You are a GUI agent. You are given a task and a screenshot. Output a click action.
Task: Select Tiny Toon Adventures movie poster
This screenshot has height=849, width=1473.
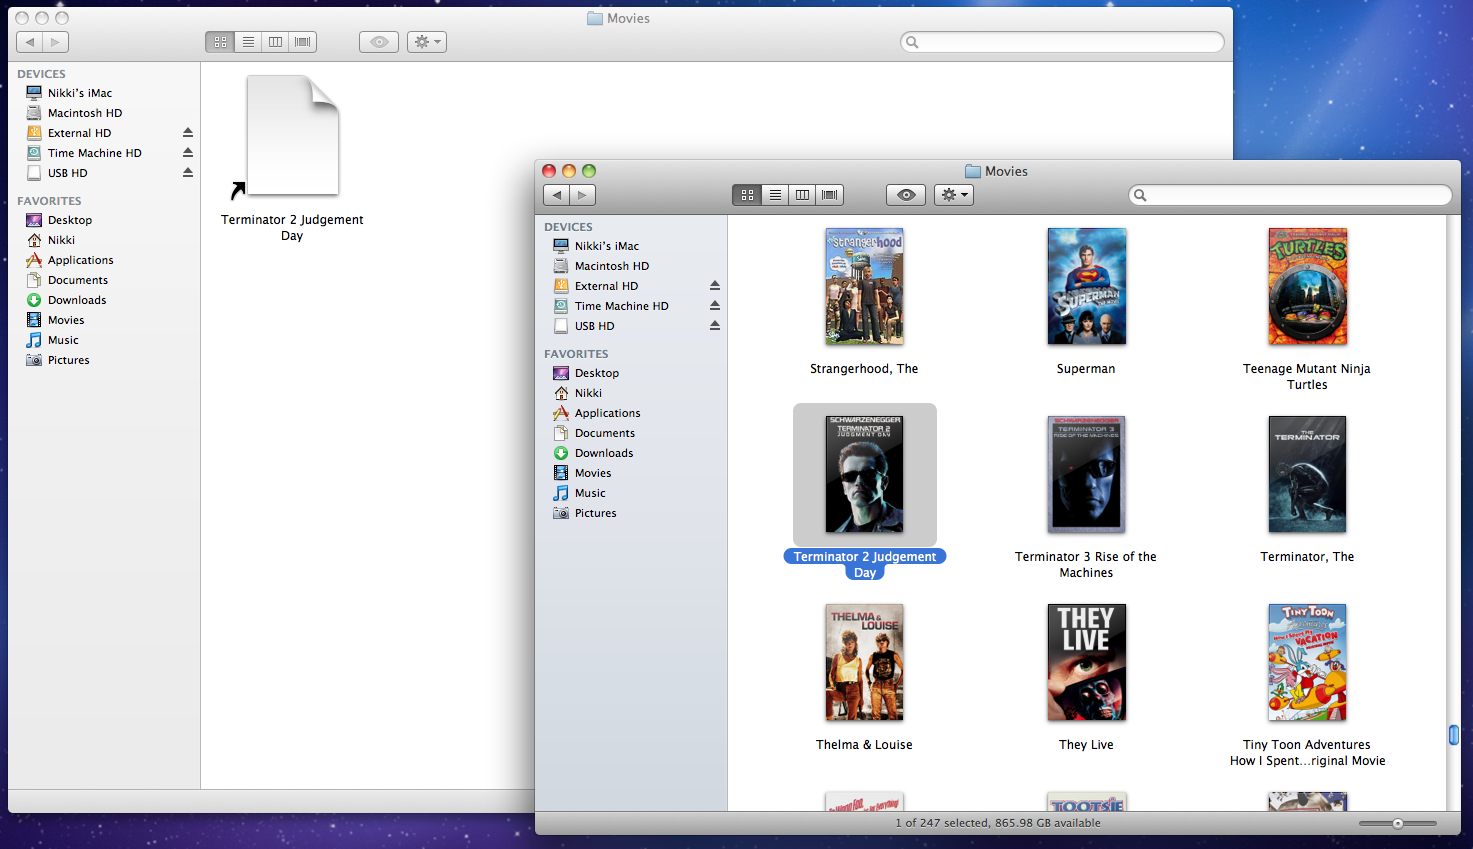click(1308, 662)
